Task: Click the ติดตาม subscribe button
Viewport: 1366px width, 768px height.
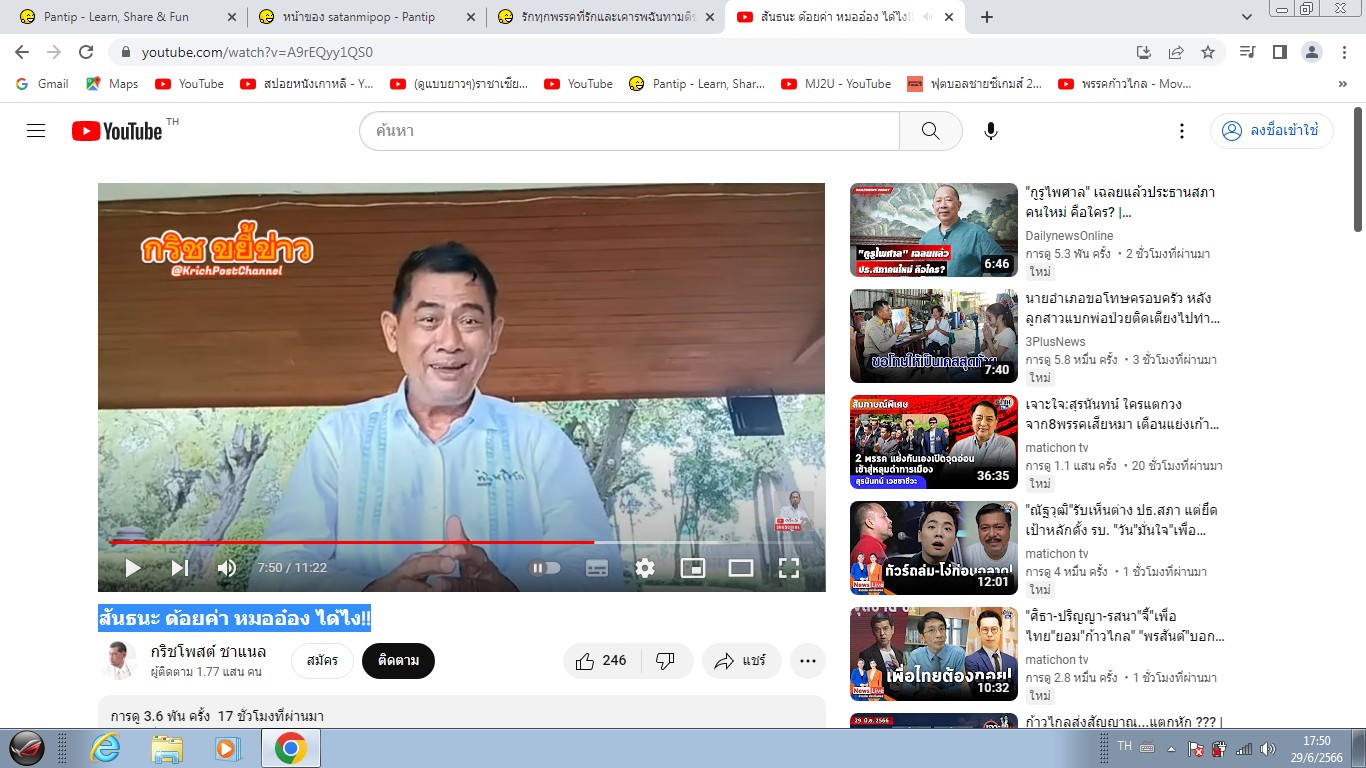Action: coord(398,660)
